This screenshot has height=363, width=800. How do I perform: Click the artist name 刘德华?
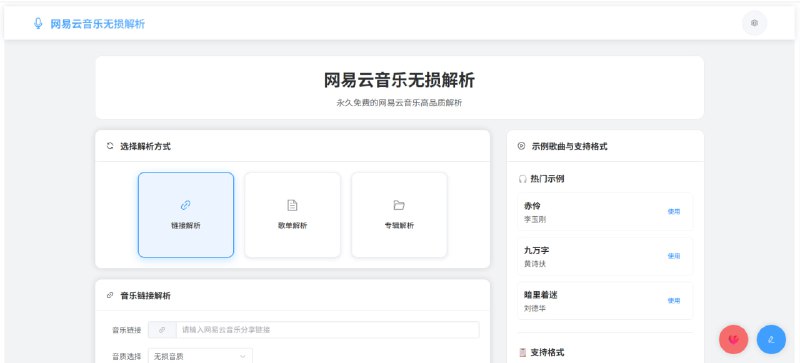point(535,308)
